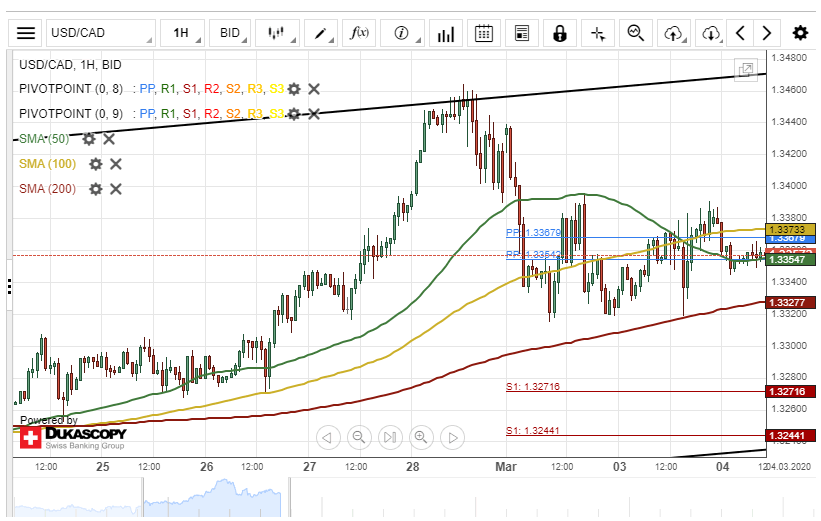Viewport: 821px width, 521px height.
Task: Click the 1.33733 SMA price tag
Action: pyautogui.click(x=790, y=229)
